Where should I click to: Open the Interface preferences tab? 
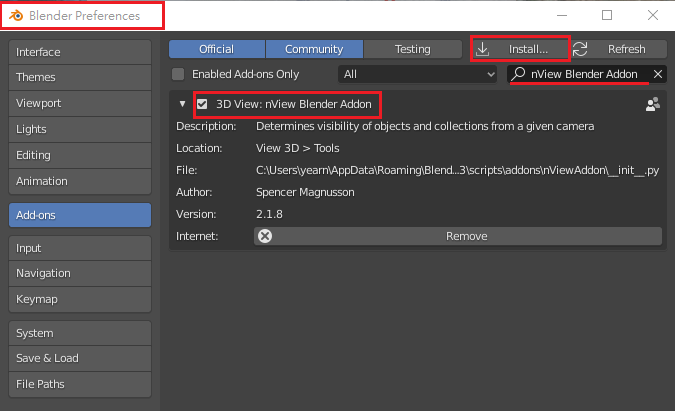click(x=80, y=52)
